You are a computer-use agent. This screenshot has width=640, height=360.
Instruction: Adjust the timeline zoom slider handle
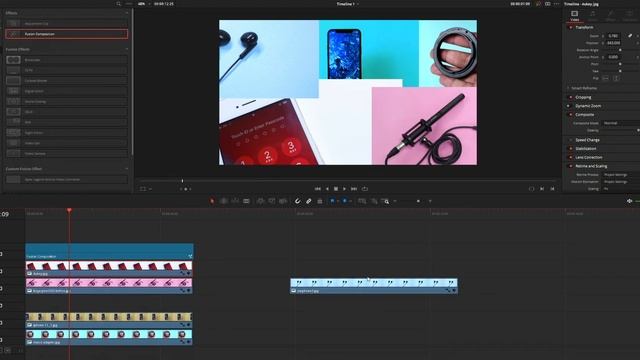pyautogui.click(x=418, y=201)
